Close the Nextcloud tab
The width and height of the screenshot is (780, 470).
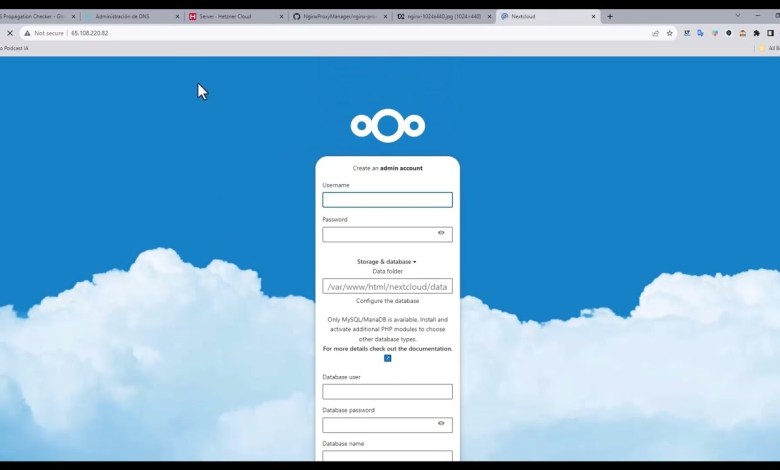593,16
